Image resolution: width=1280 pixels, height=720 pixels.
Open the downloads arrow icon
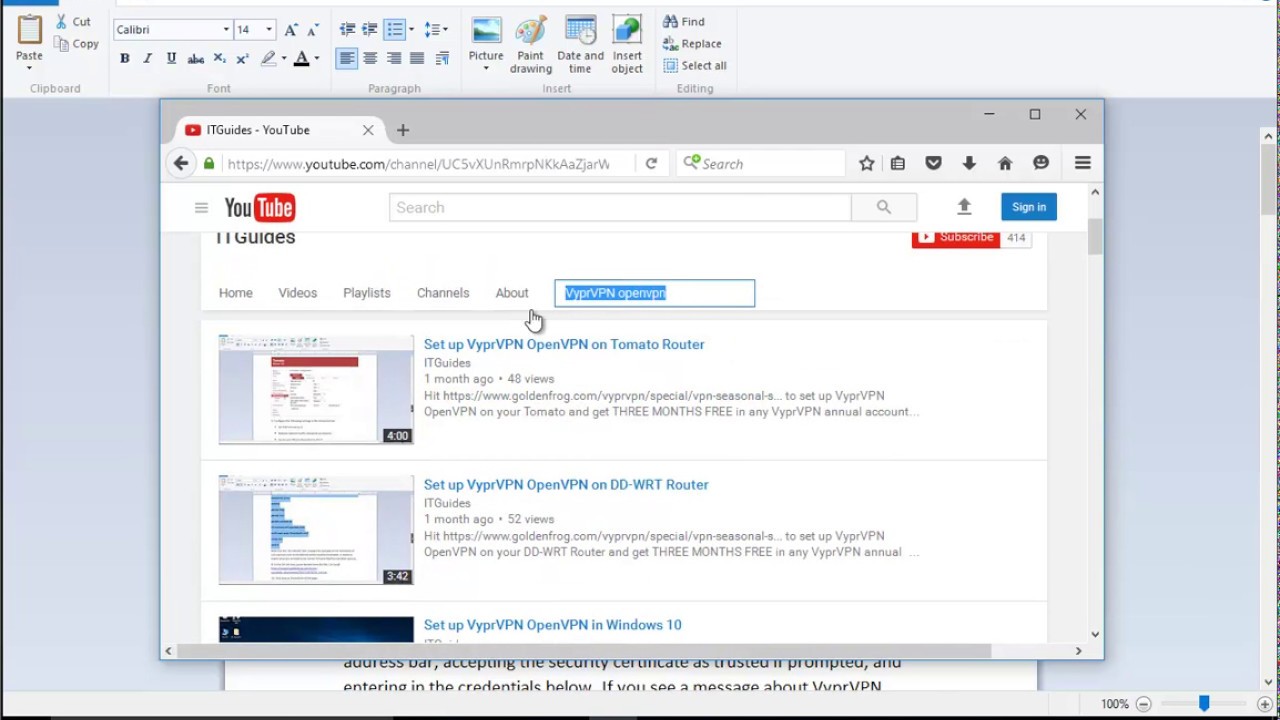[x=969, y=164]
